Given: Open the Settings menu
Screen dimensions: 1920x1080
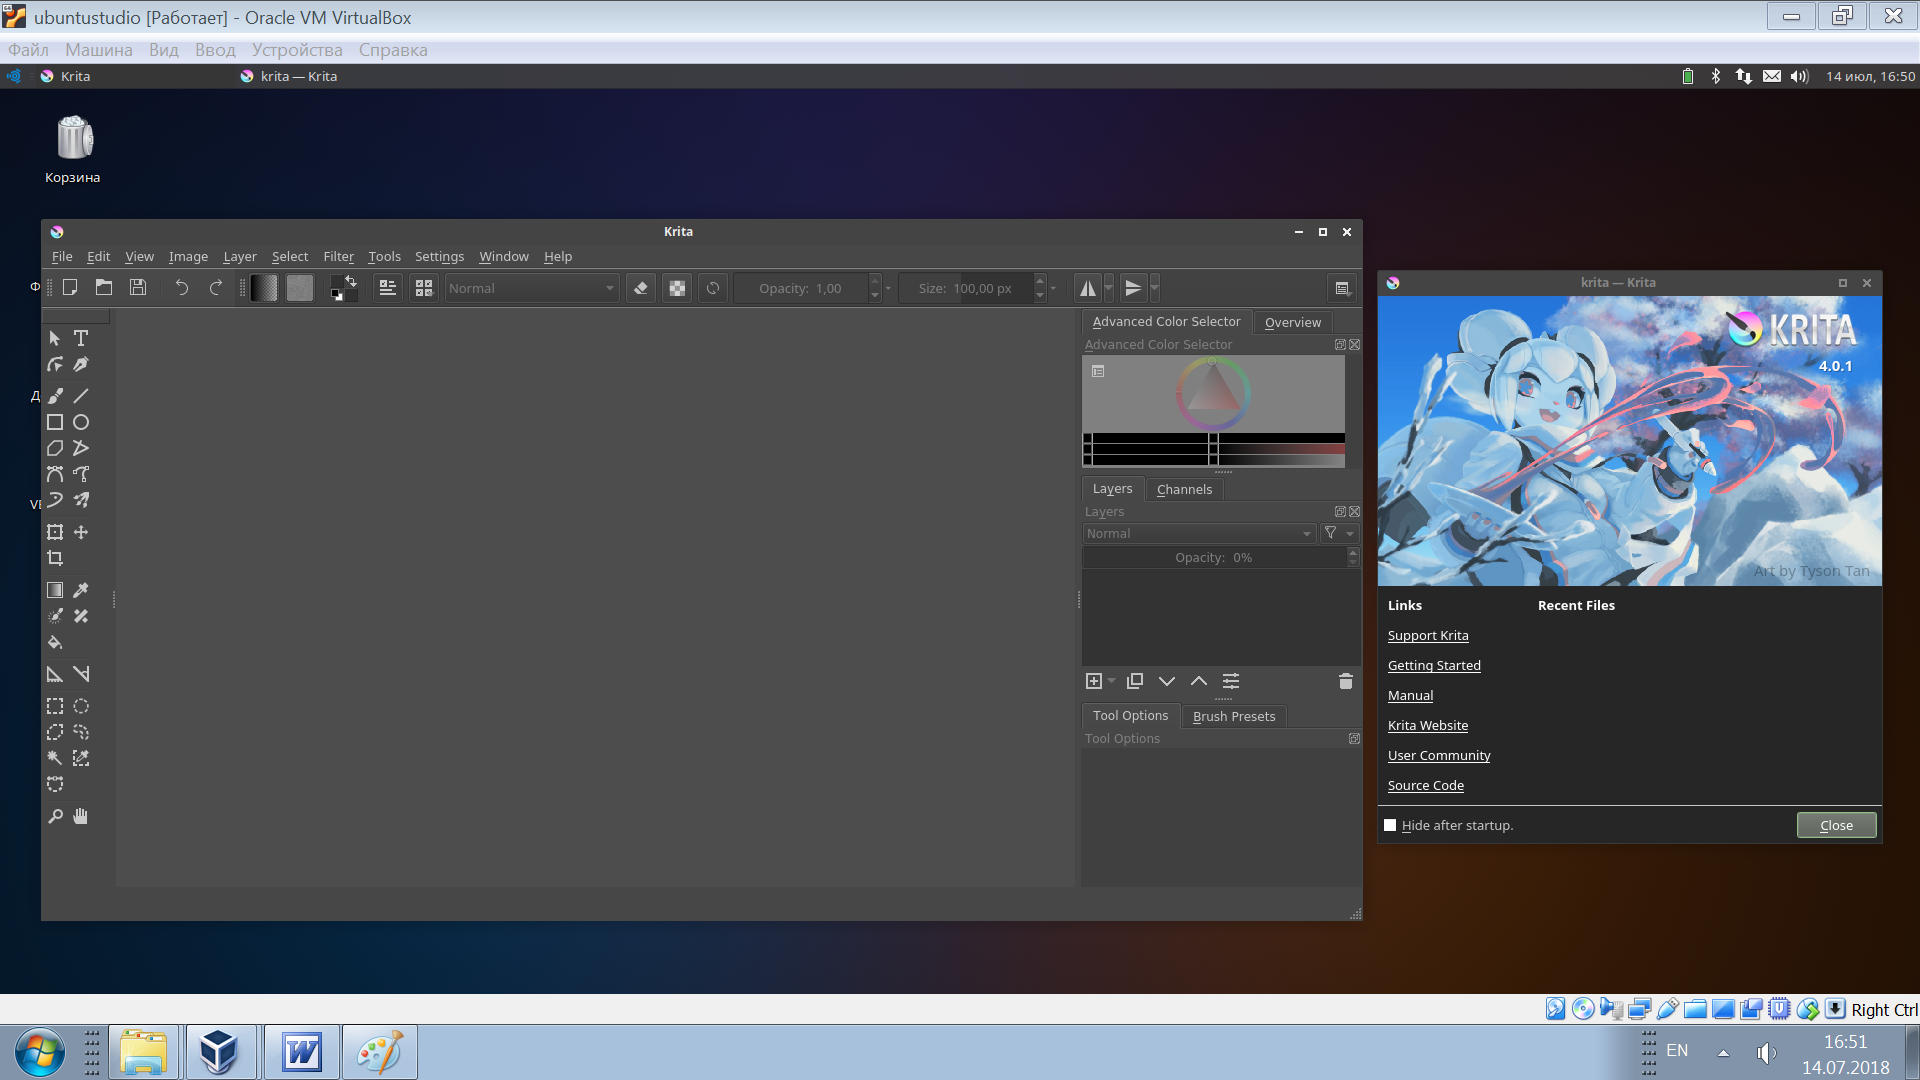Looking at the screenshot, I should click(439, 257).
